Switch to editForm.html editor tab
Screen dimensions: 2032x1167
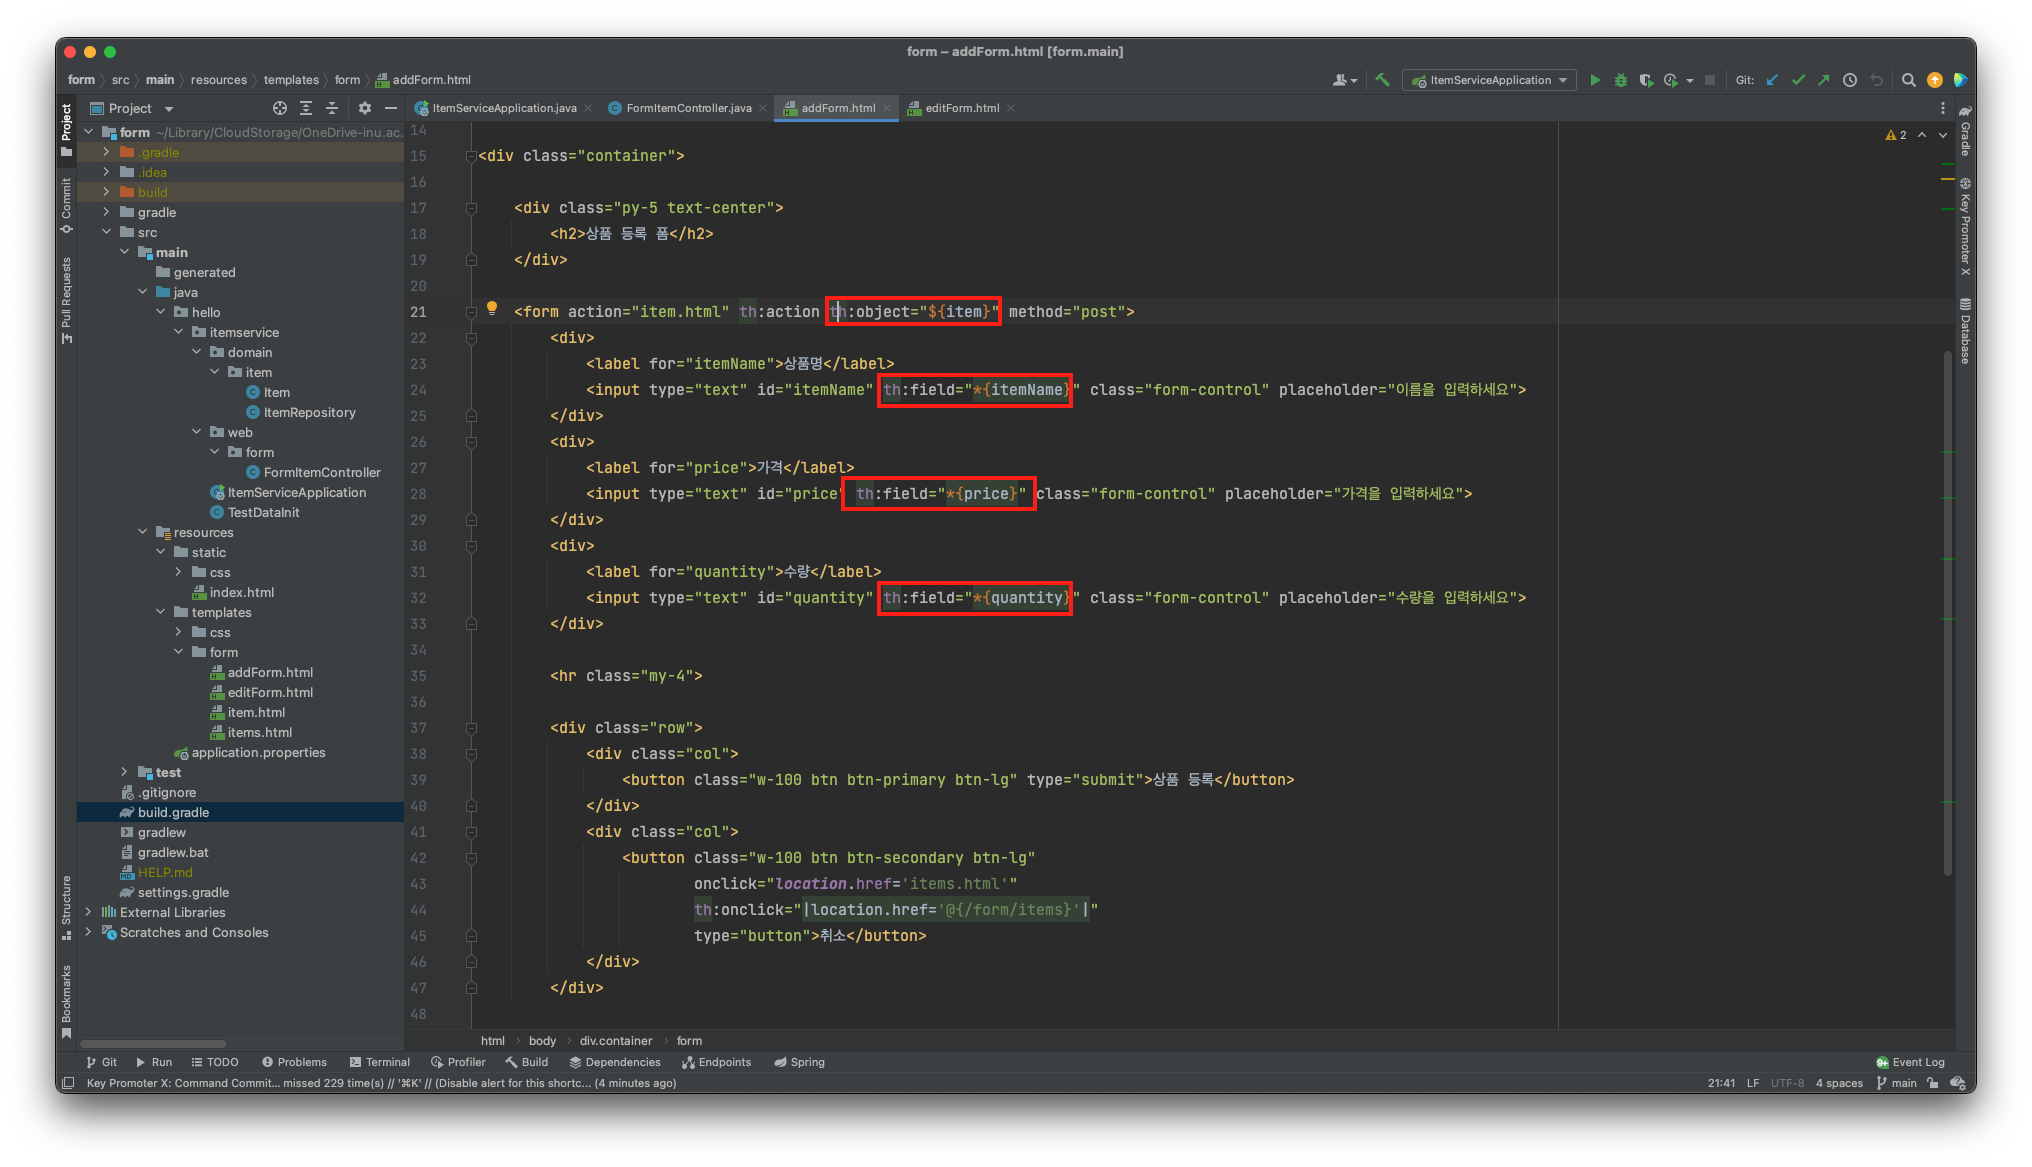[961, 108]
